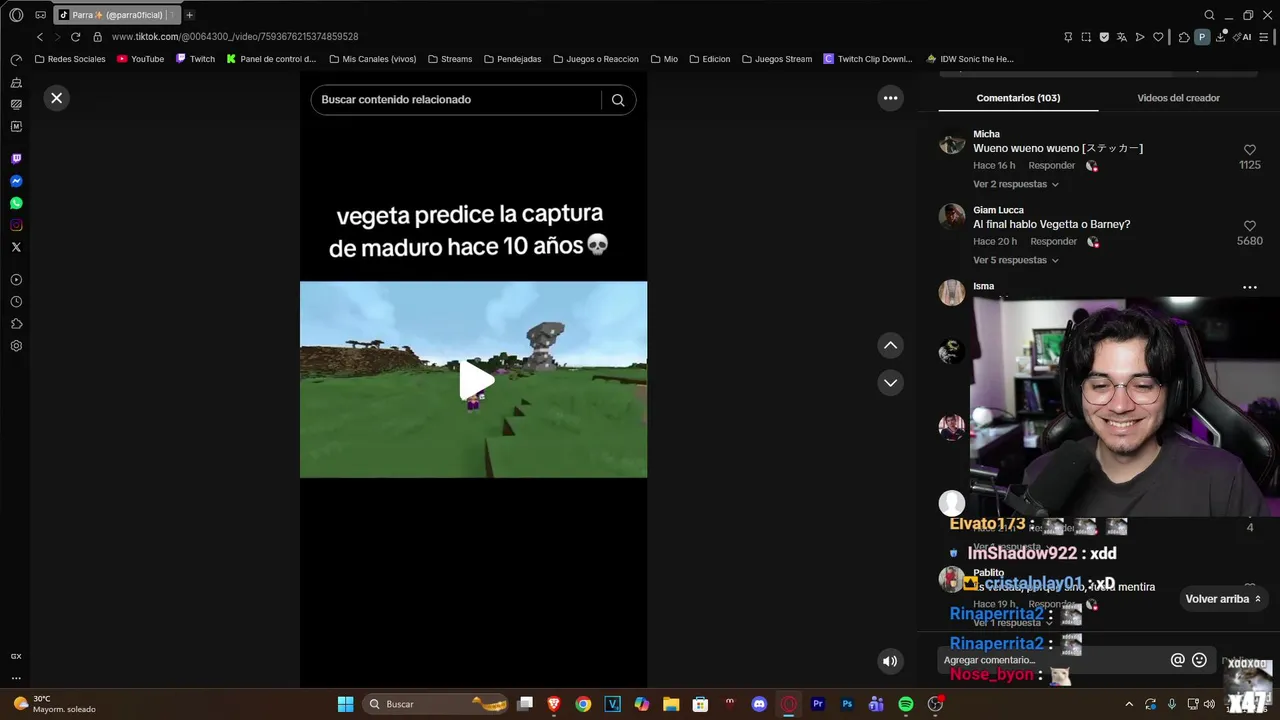Go back in browser history

(x=40, y=37)
